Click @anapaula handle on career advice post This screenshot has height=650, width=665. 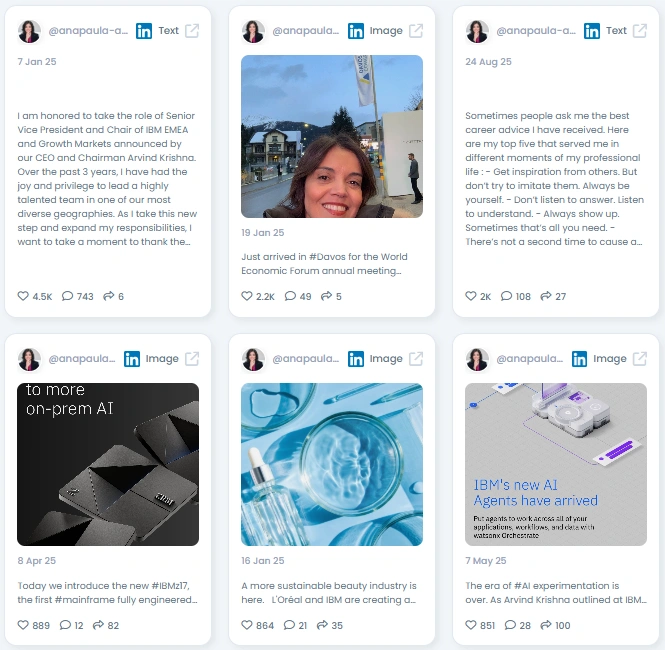pyautogui.click(x=536, y=31)
